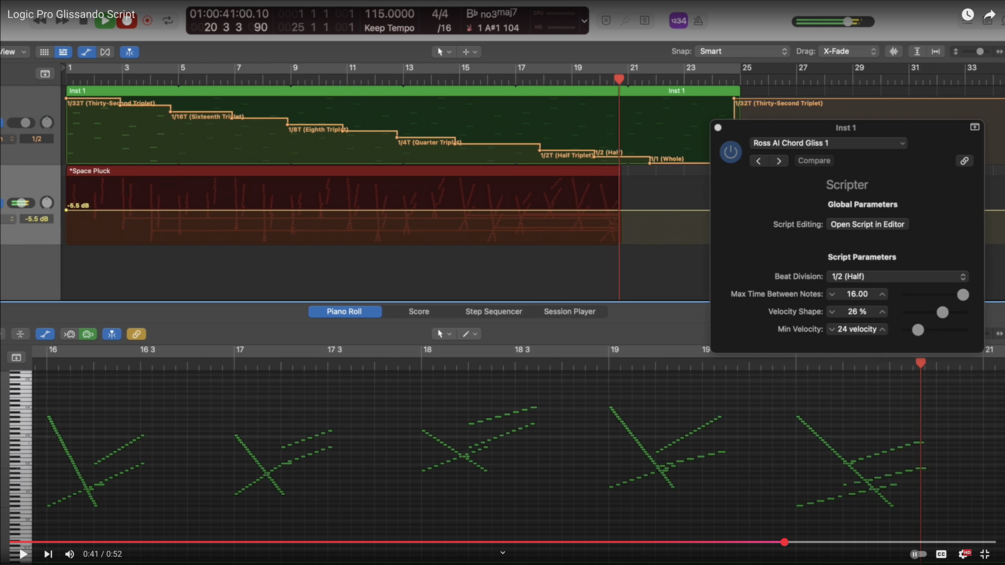Viewport: 1005px width, 565px height.
Task: Open tracks area Pointer tool menu
Action: (x=444, y=52)
